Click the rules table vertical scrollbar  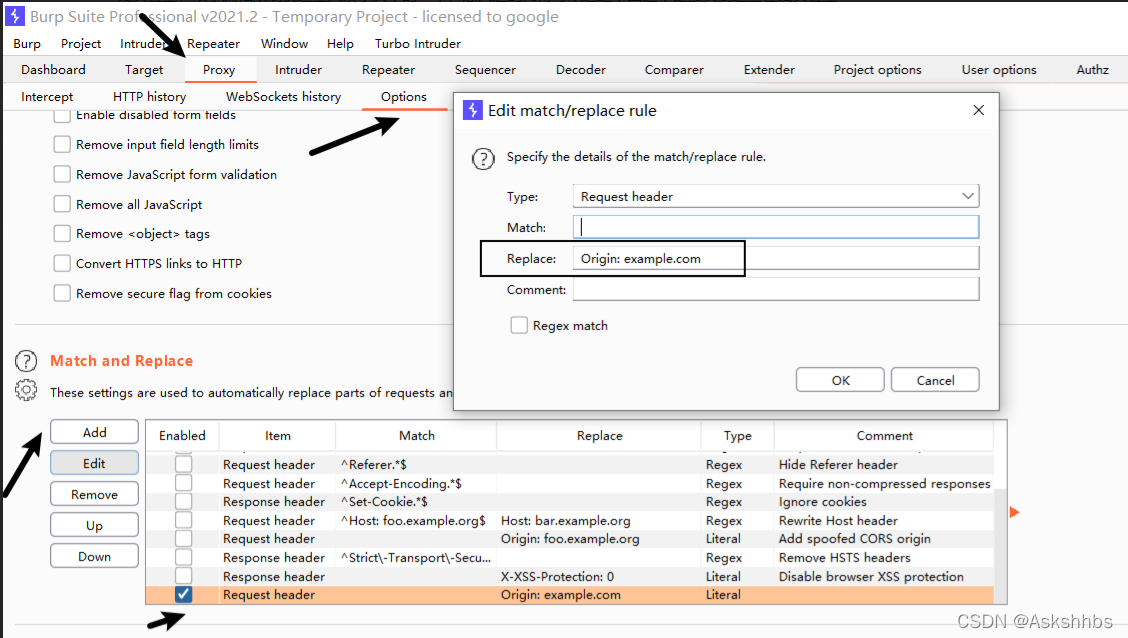[1000, 547]
